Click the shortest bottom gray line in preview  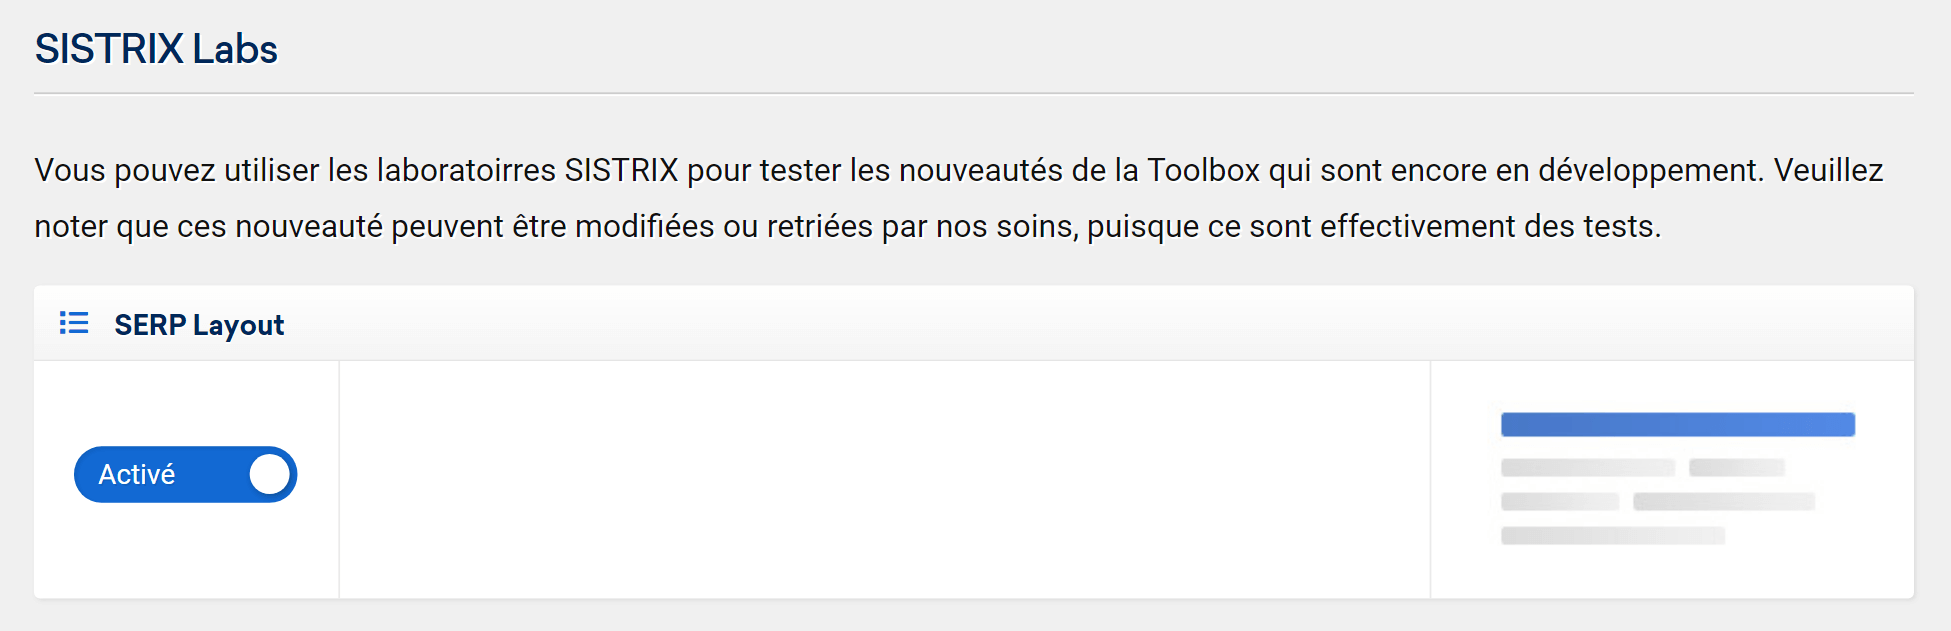pos(1612,536)
